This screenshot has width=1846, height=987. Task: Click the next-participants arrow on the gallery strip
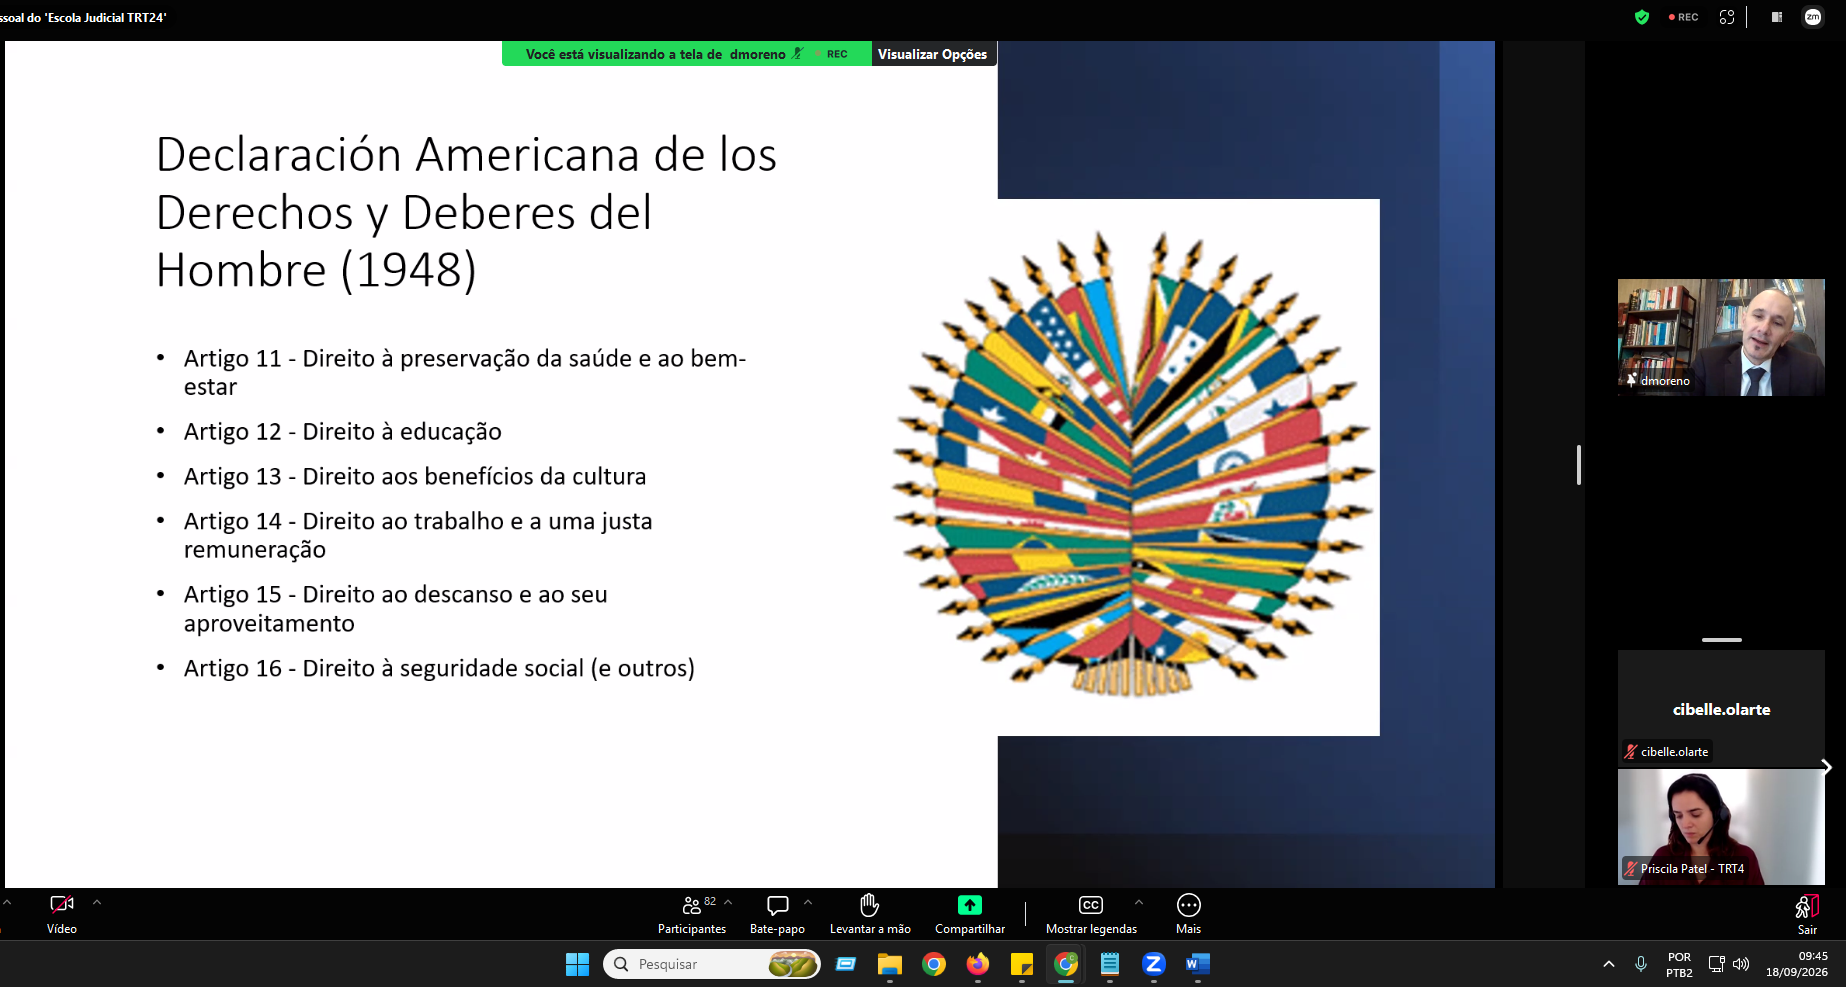coord(1826,767)
